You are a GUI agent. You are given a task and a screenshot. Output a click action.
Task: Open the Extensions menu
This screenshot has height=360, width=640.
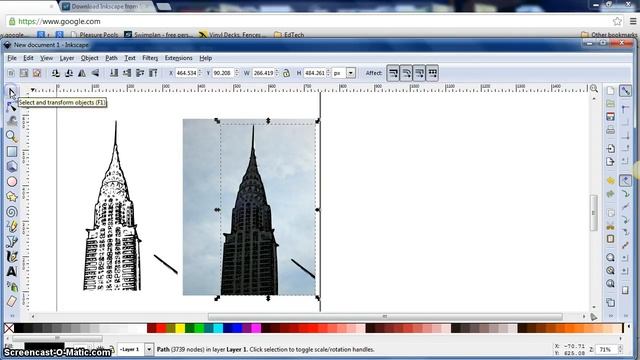click(x=178, y=58)
